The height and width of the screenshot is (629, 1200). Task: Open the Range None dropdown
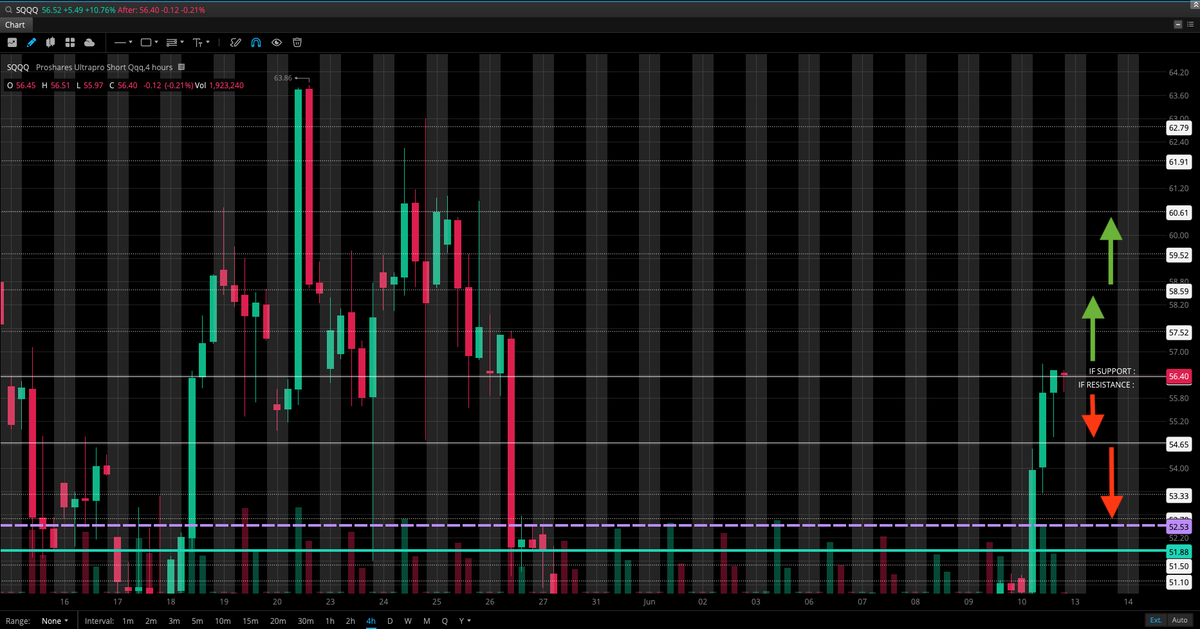click(55, 621)
